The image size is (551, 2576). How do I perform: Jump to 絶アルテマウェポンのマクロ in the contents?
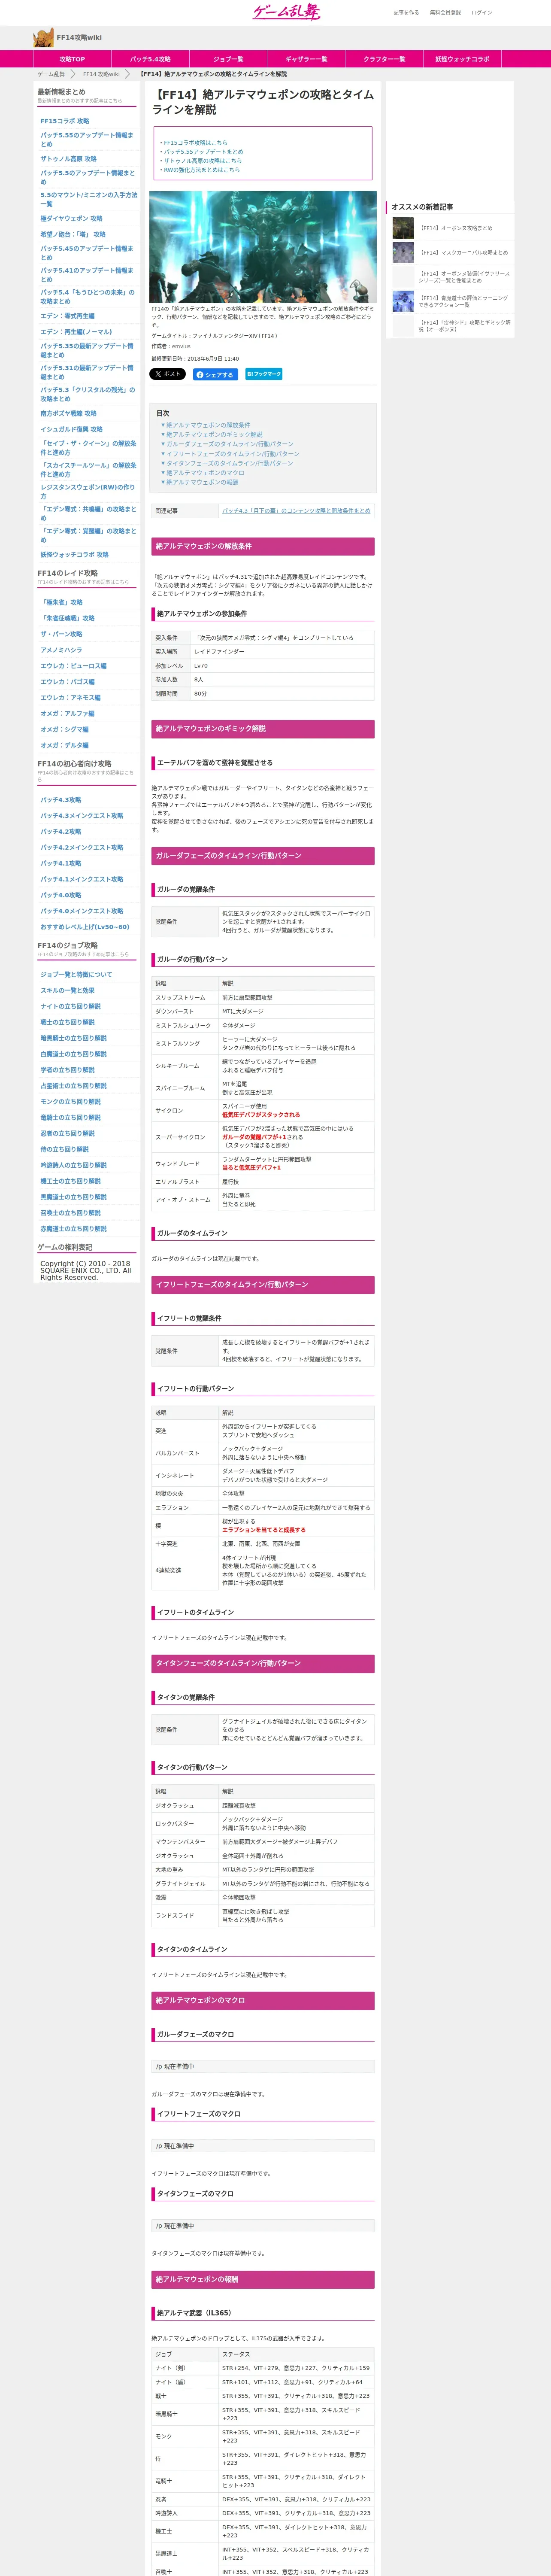click(x=203, y=473)
